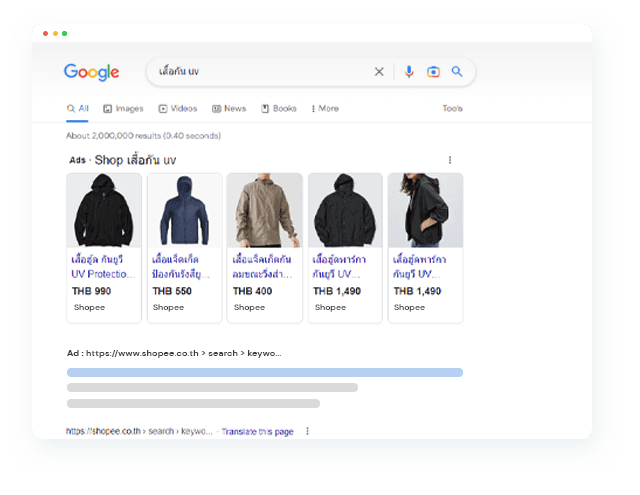Click the green window dot in the title bar
The image size is (640, 495).
pyautogui.click(x=65, y=33)
